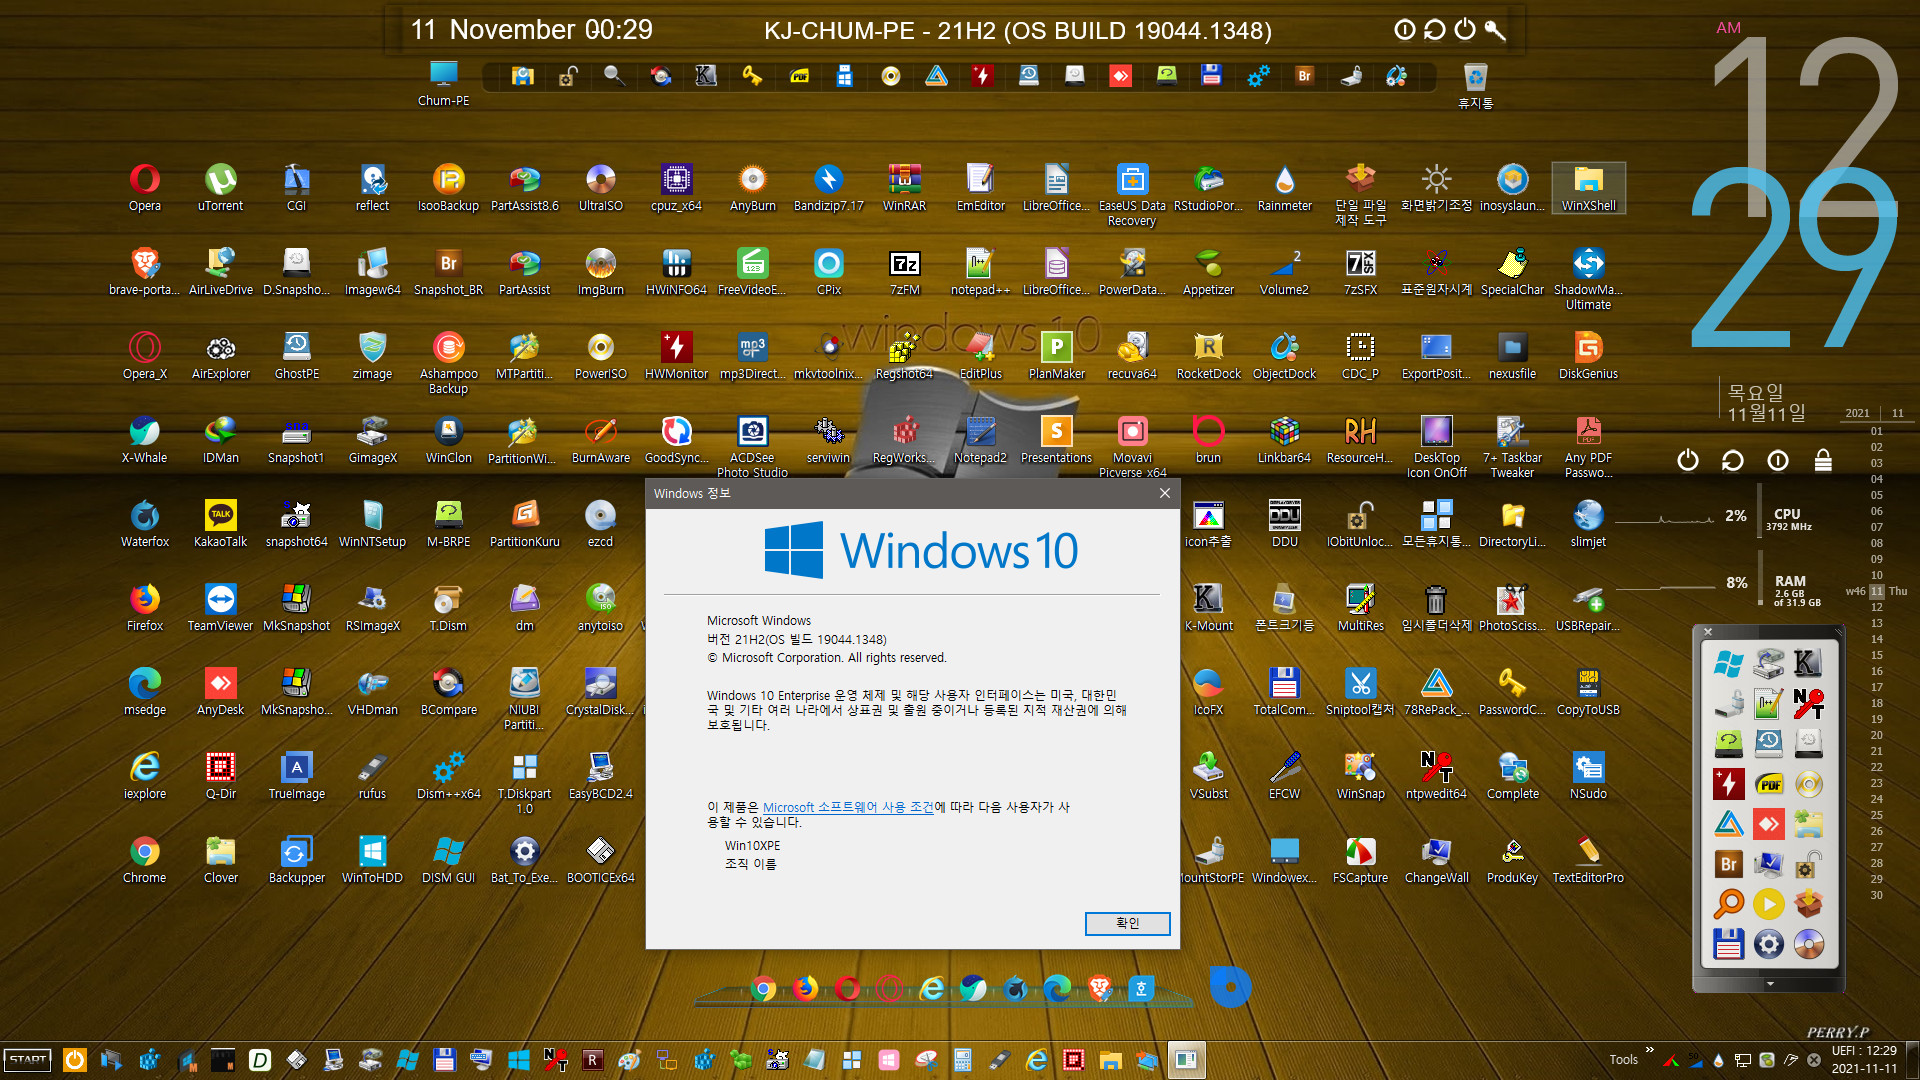Launch Dism++x64 desktop icon
The height and width of the screenshot is (1080, 1920).
click(449, 775)
